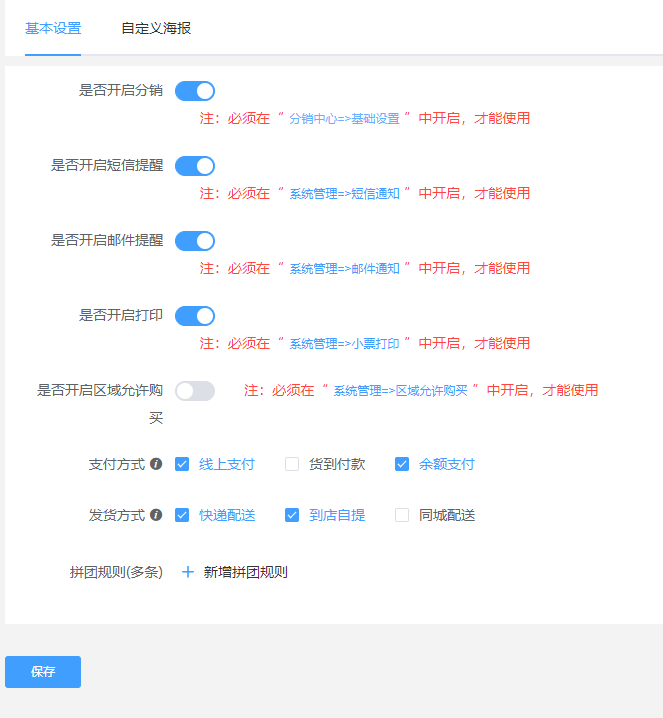
Task: Uncheck the 线上支付 checkbox
Action: (x=182, y=464)
